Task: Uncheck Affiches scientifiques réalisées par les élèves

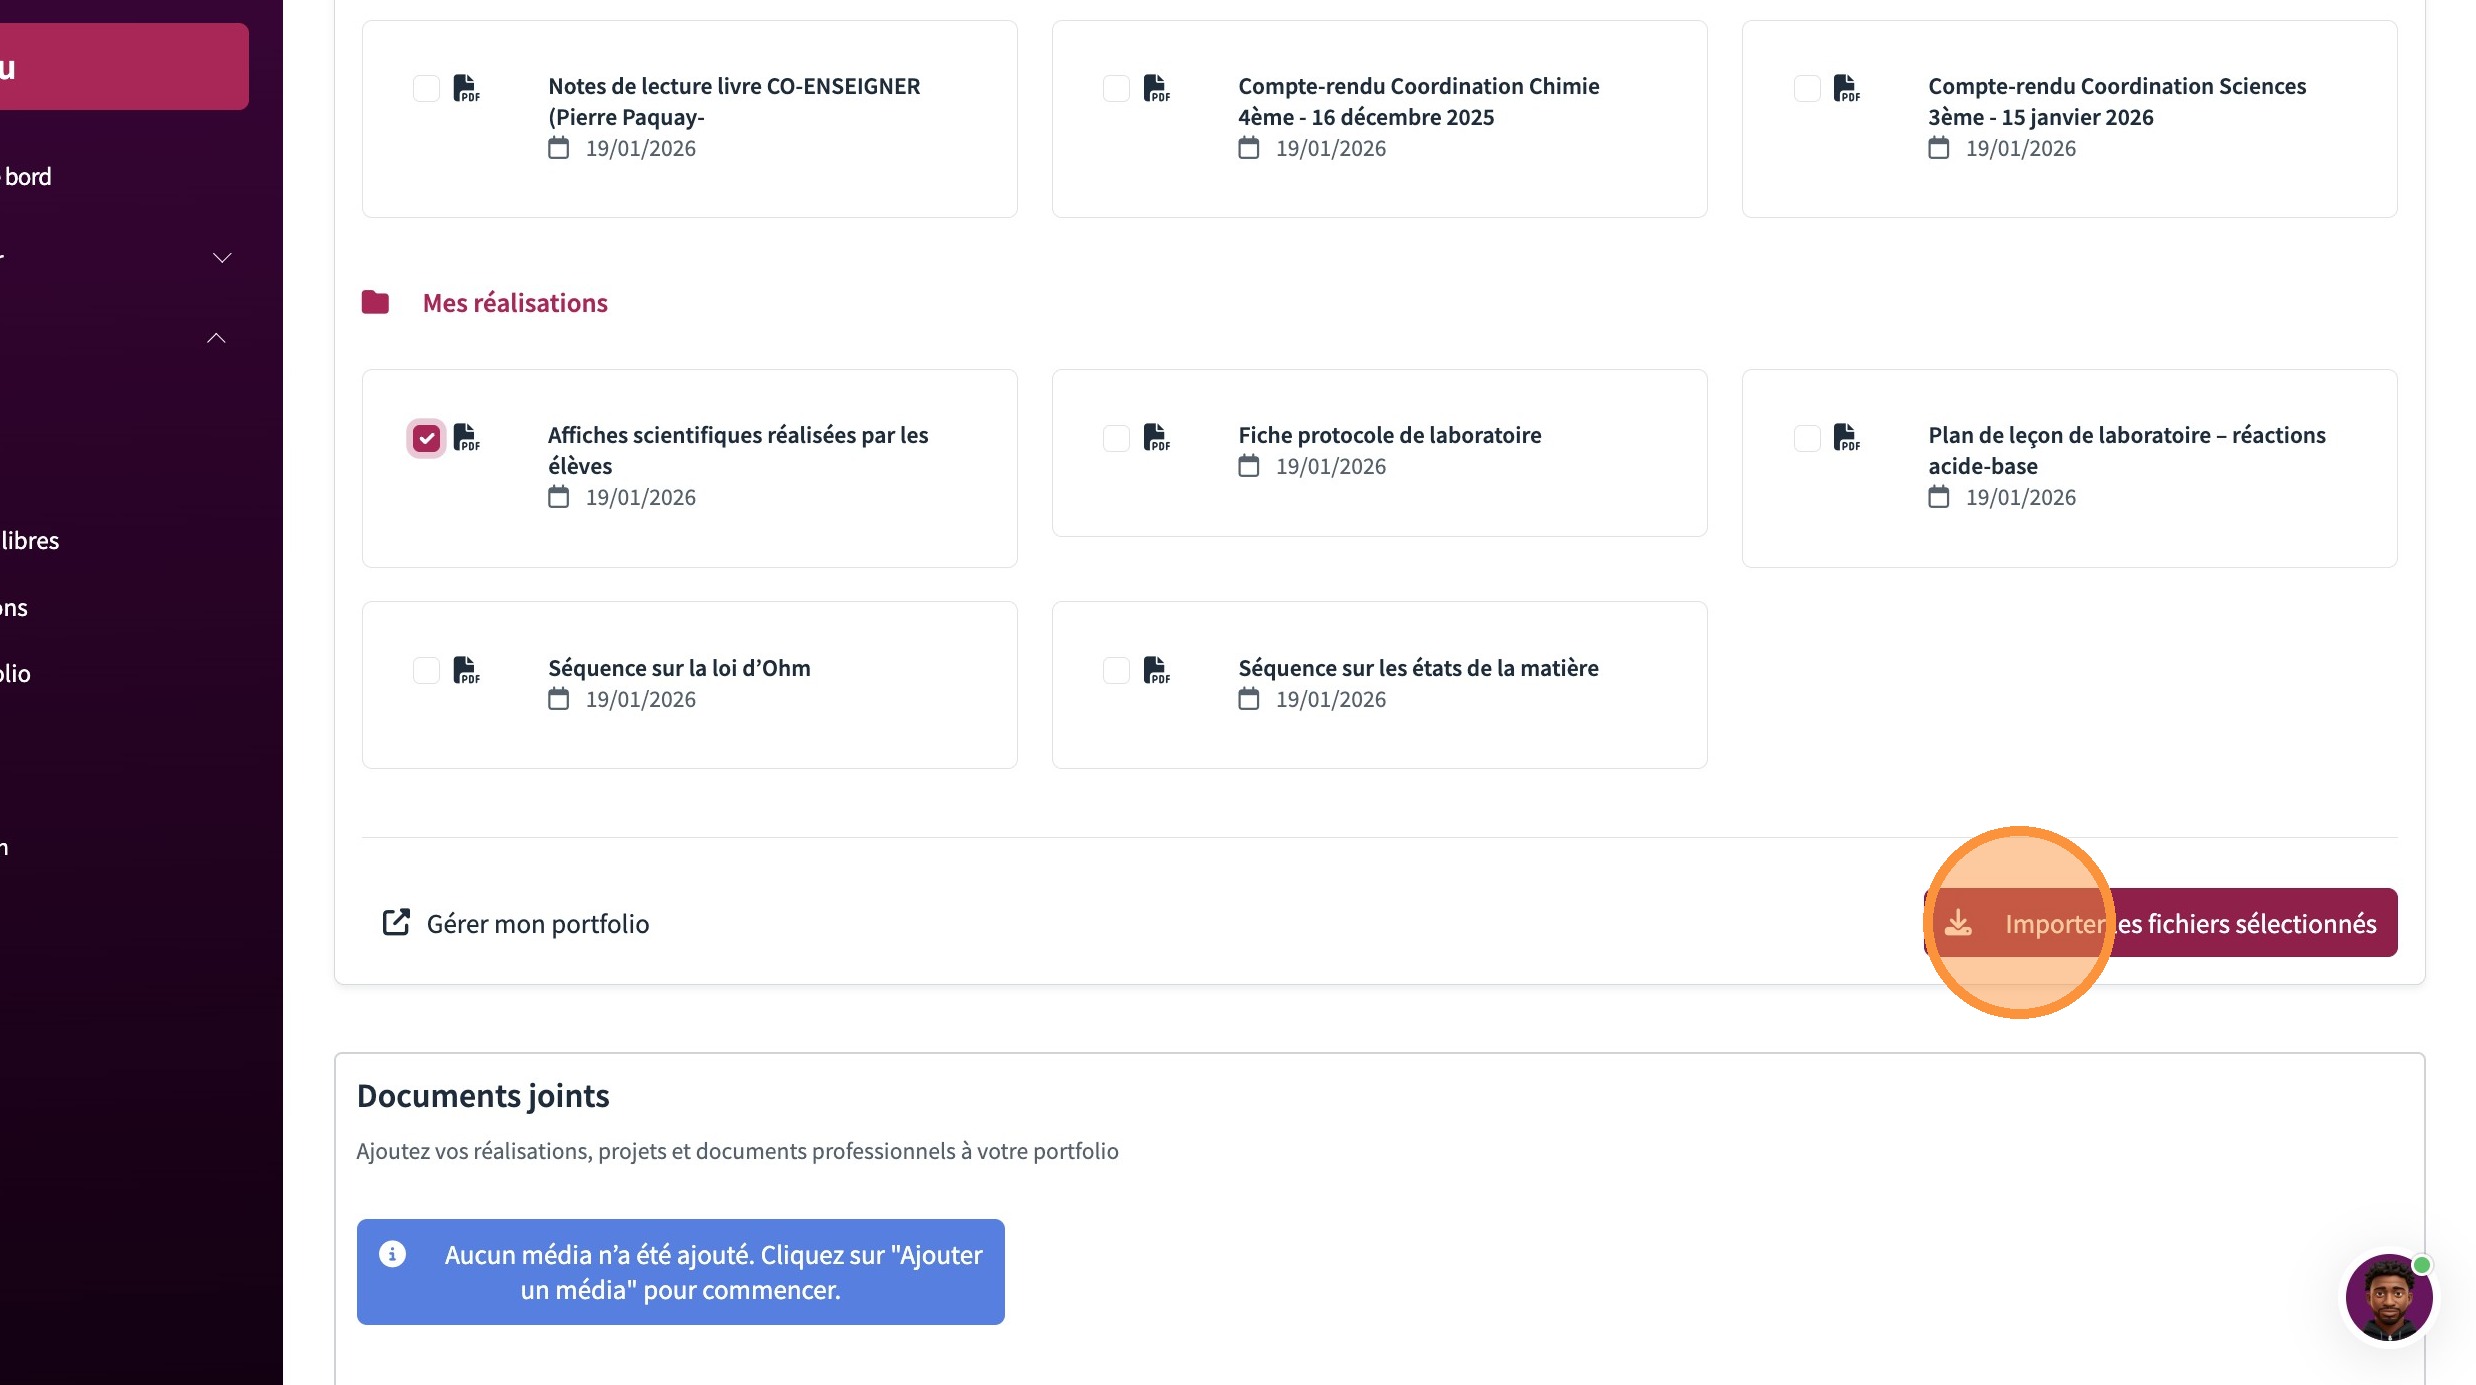Action: point(426,438)
